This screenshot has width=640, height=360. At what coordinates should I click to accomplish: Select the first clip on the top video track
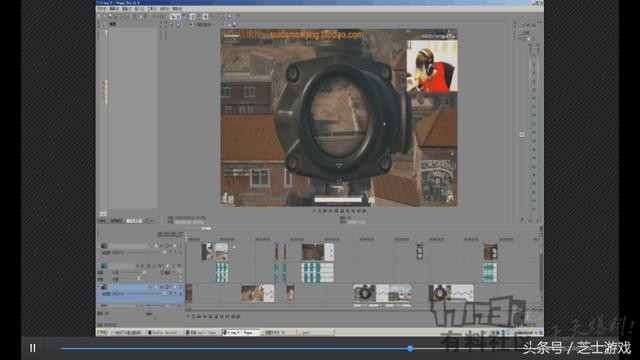click(x=207, y=252)
